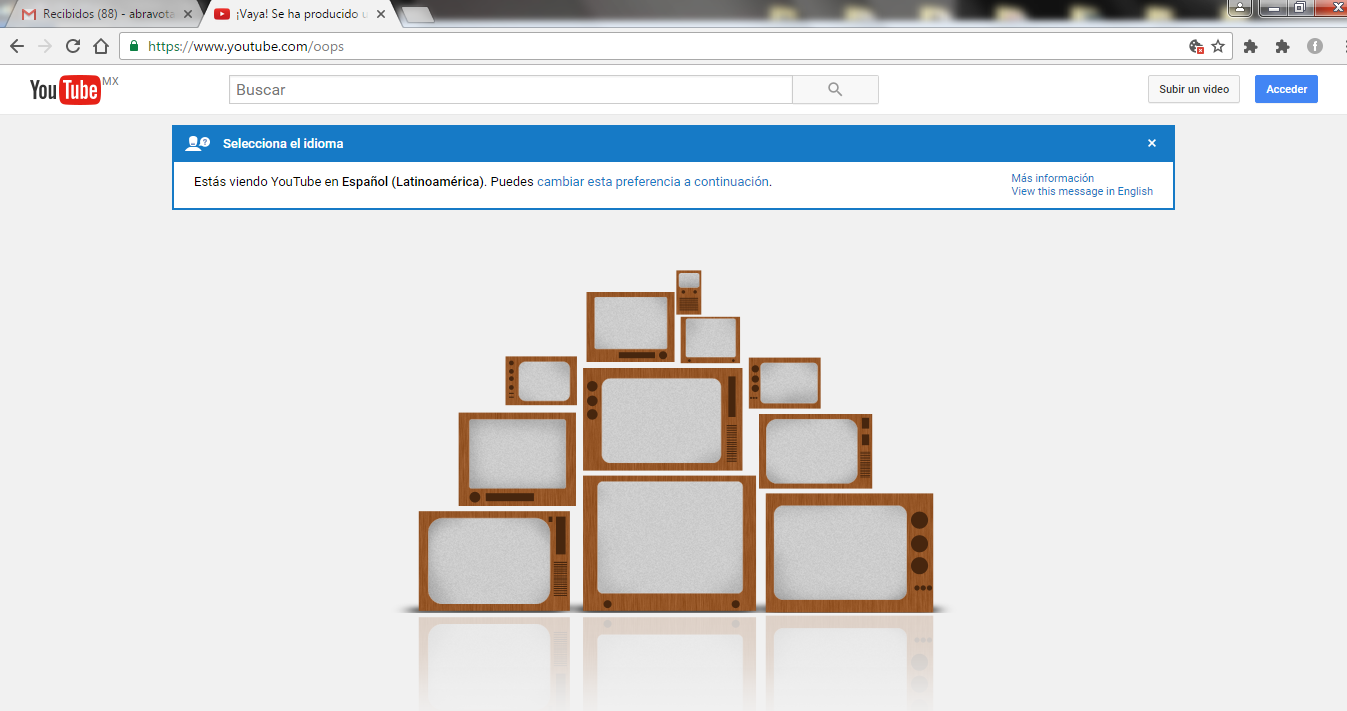1347x711 pixels.
Task: Dismiss the Selecciona el idioma banner
Action: (1152, 143)
